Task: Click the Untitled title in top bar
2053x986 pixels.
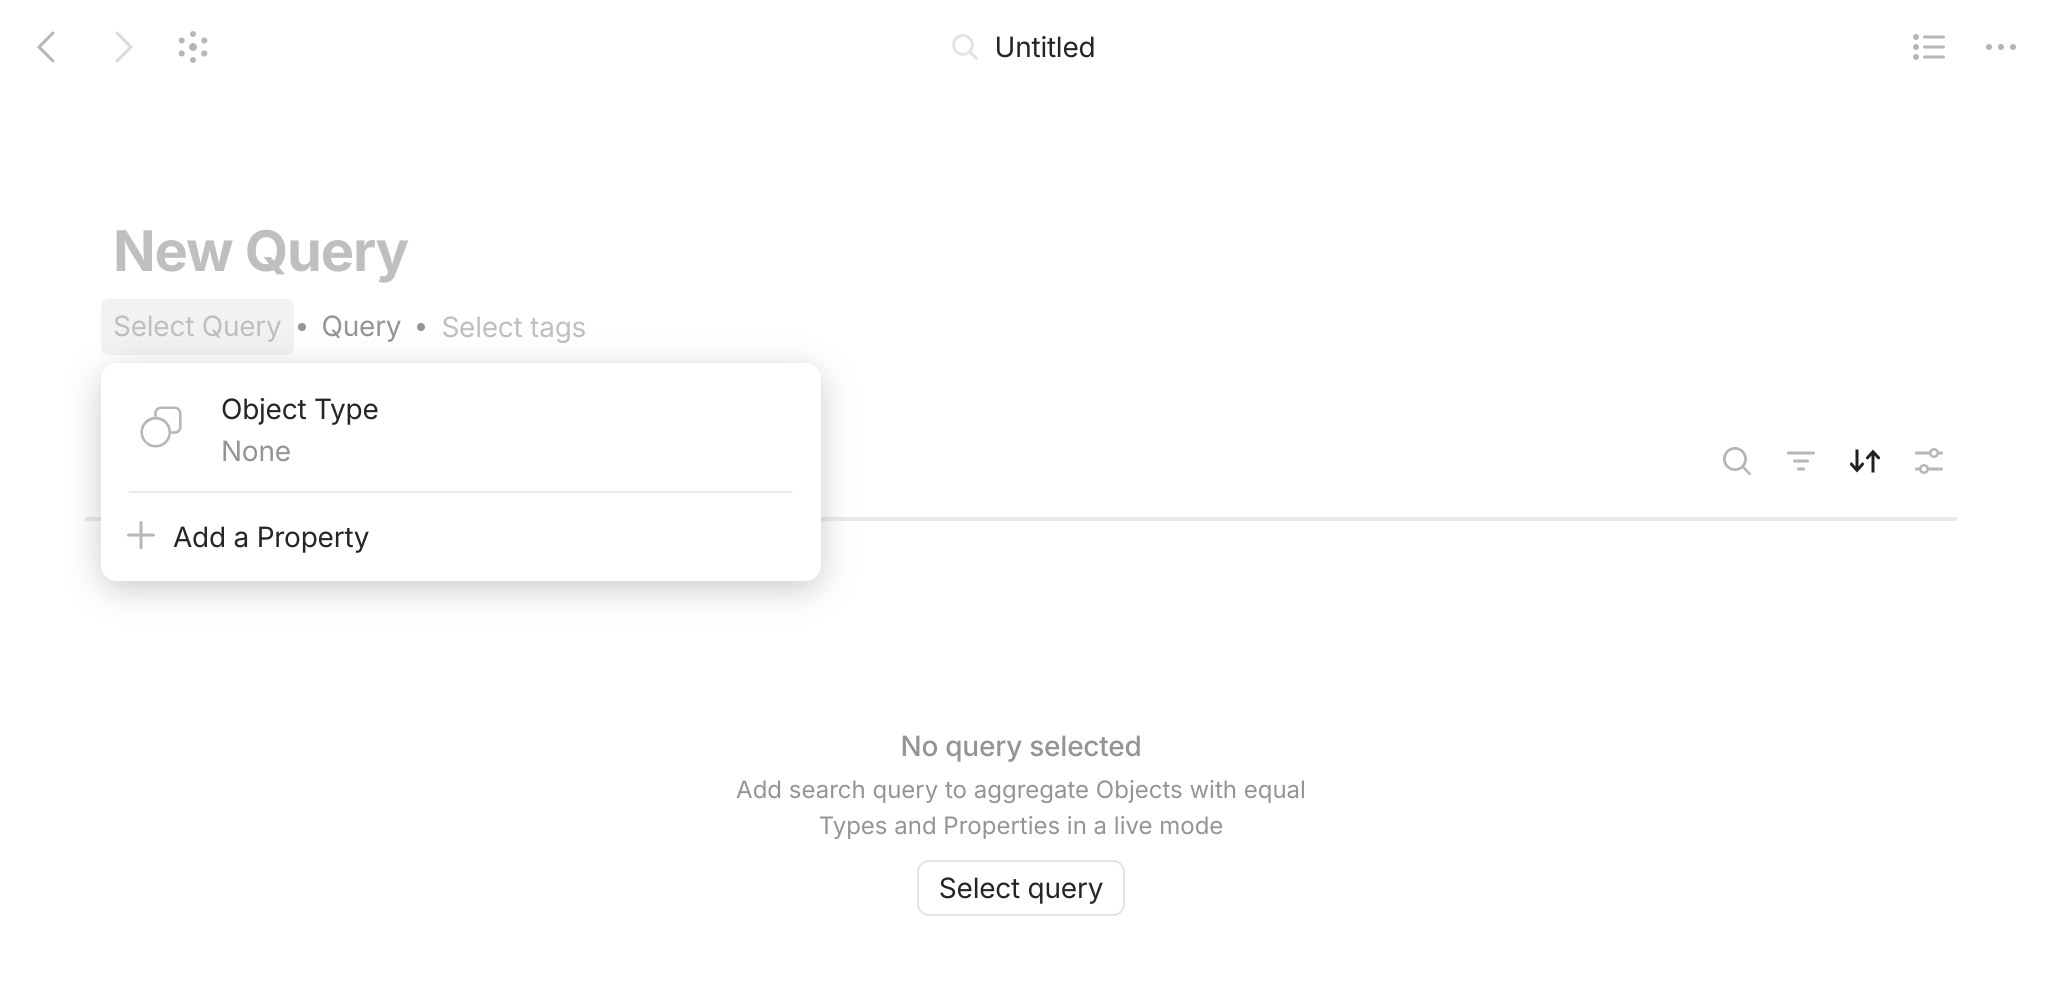Action: click(x=1044, y=47)
